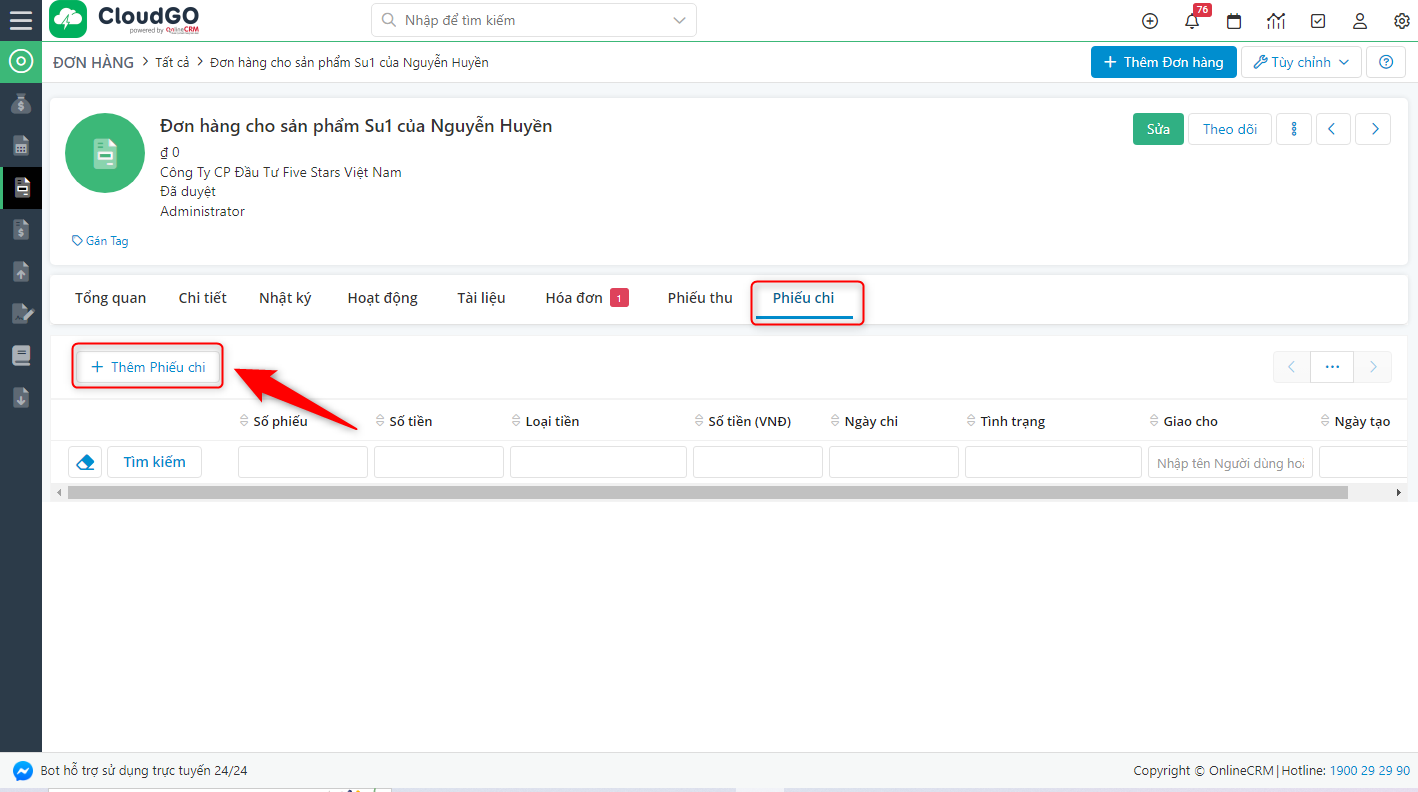Open the notifications bell with 76 alerts

click(1191, 20)
